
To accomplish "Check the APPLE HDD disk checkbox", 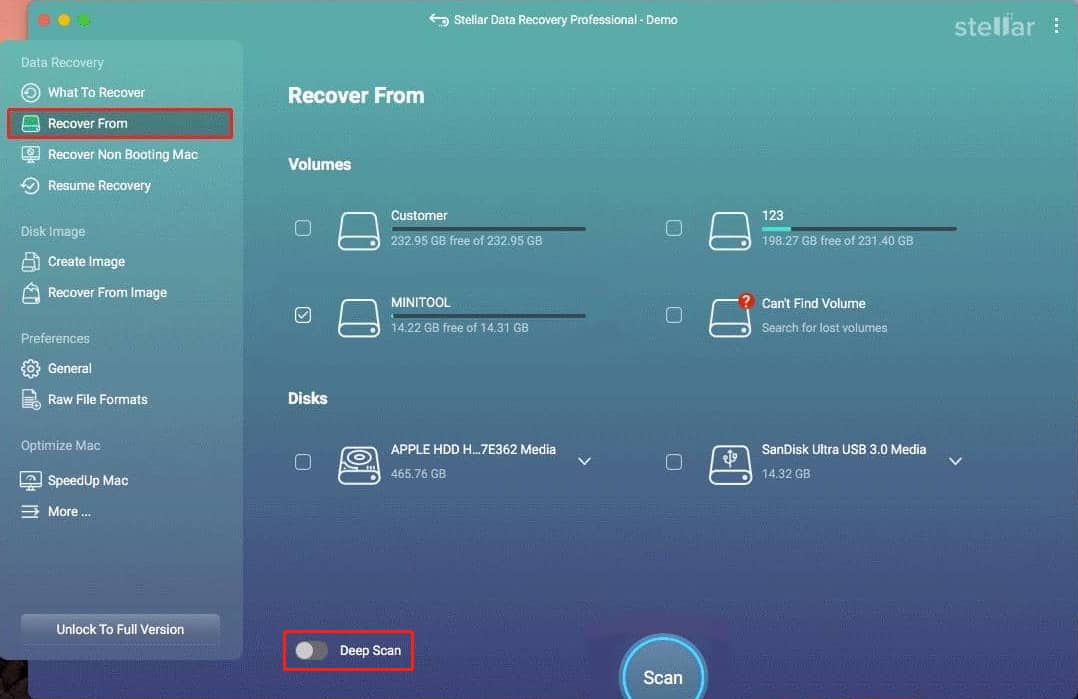I will tap(302, 462).
